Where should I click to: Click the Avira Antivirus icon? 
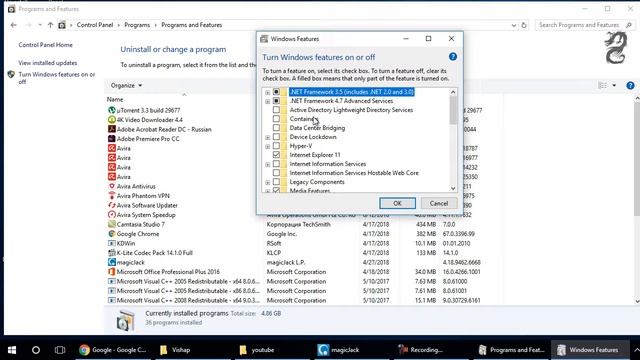point(111,186)
